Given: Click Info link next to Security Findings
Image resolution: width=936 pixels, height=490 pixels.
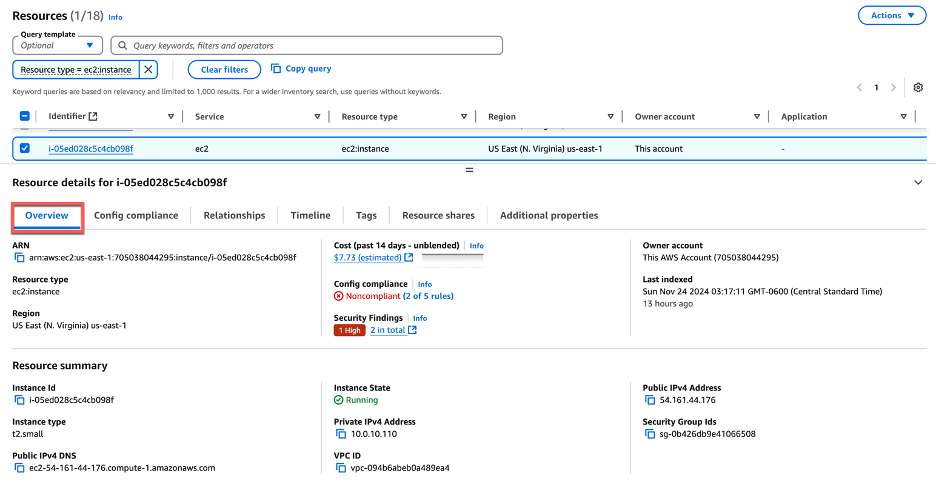Looking at the screenshot, I should [420, 318].
